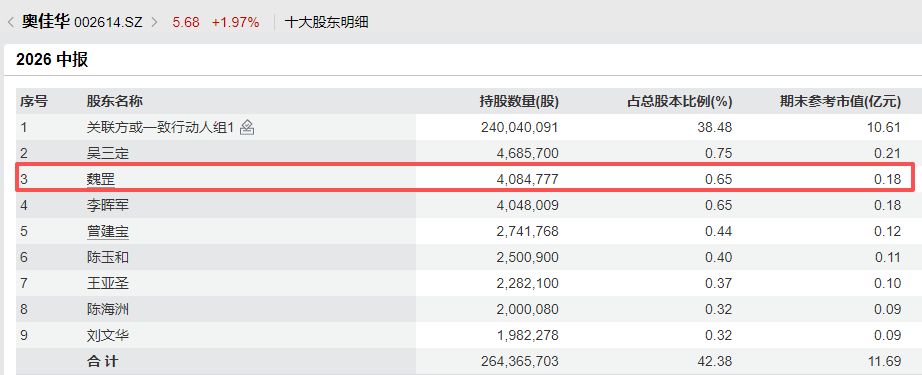Sort by 期末参考市值(亿元) column header

[840, 101]
